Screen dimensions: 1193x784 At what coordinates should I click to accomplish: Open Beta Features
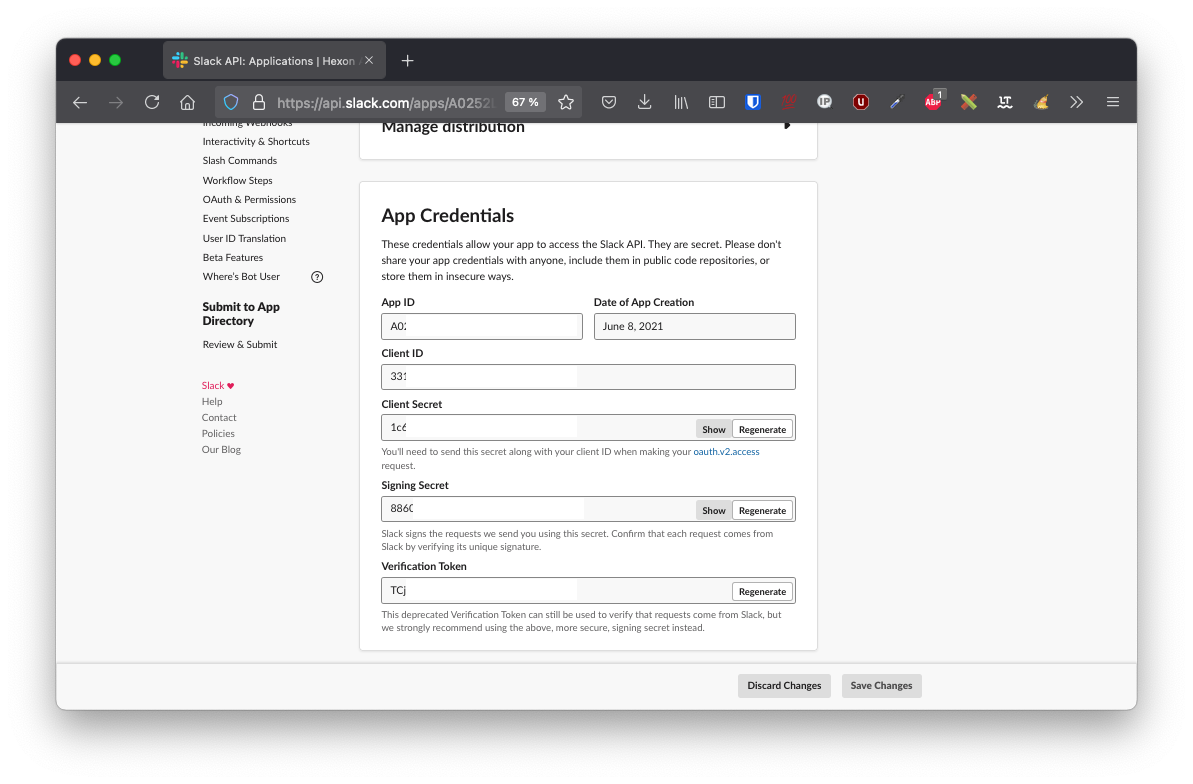[233, 257]
